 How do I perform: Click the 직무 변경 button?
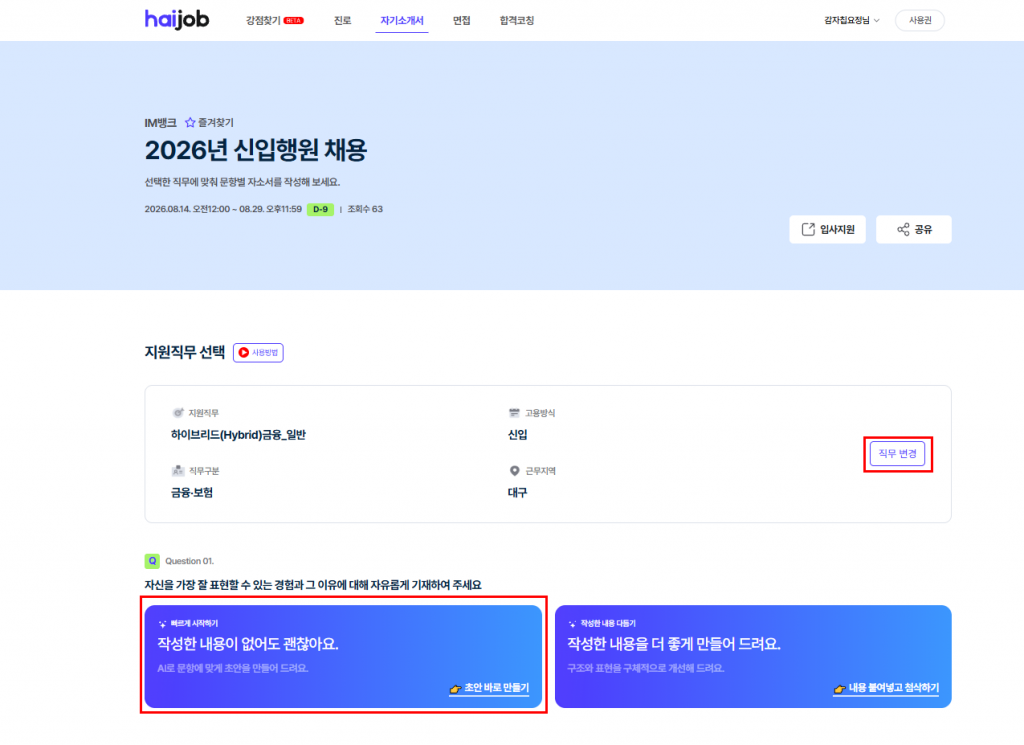(x=897, y=453)
